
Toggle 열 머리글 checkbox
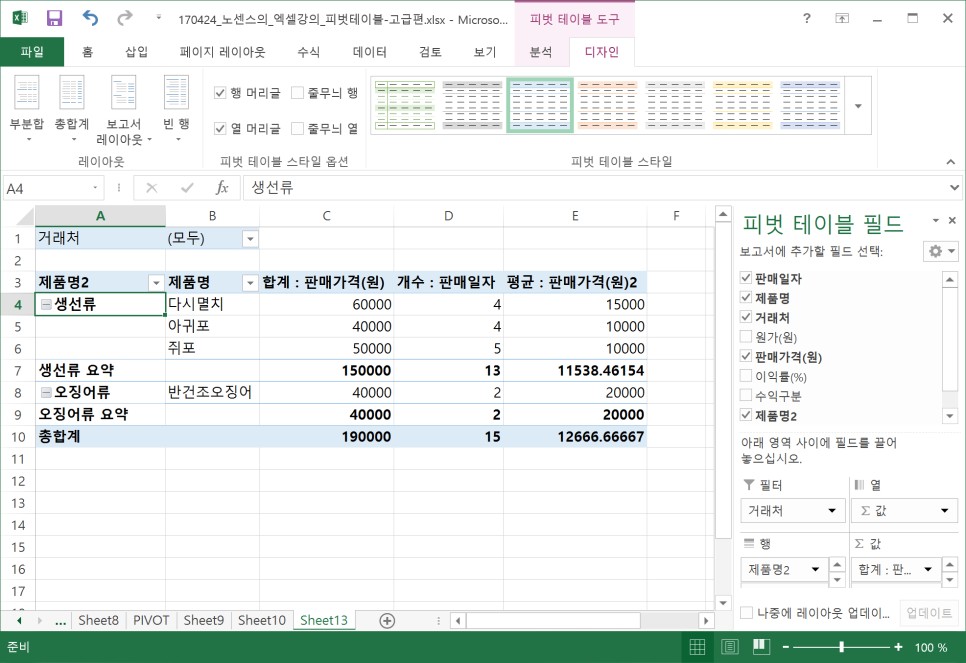click(x=220, y=128)
